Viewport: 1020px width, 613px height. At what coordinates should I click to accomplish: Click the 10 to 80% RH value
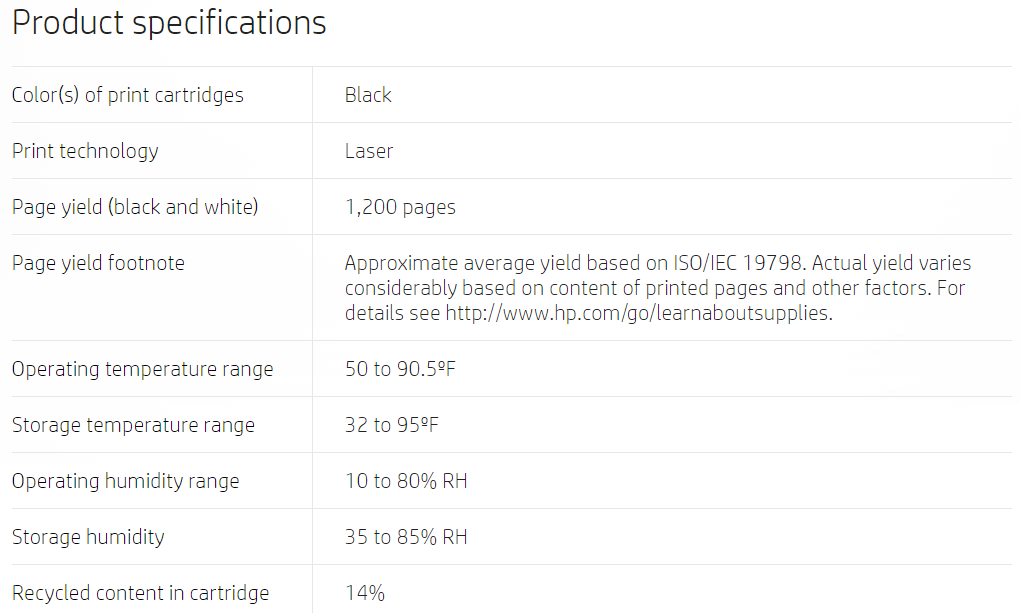(406, 481)
